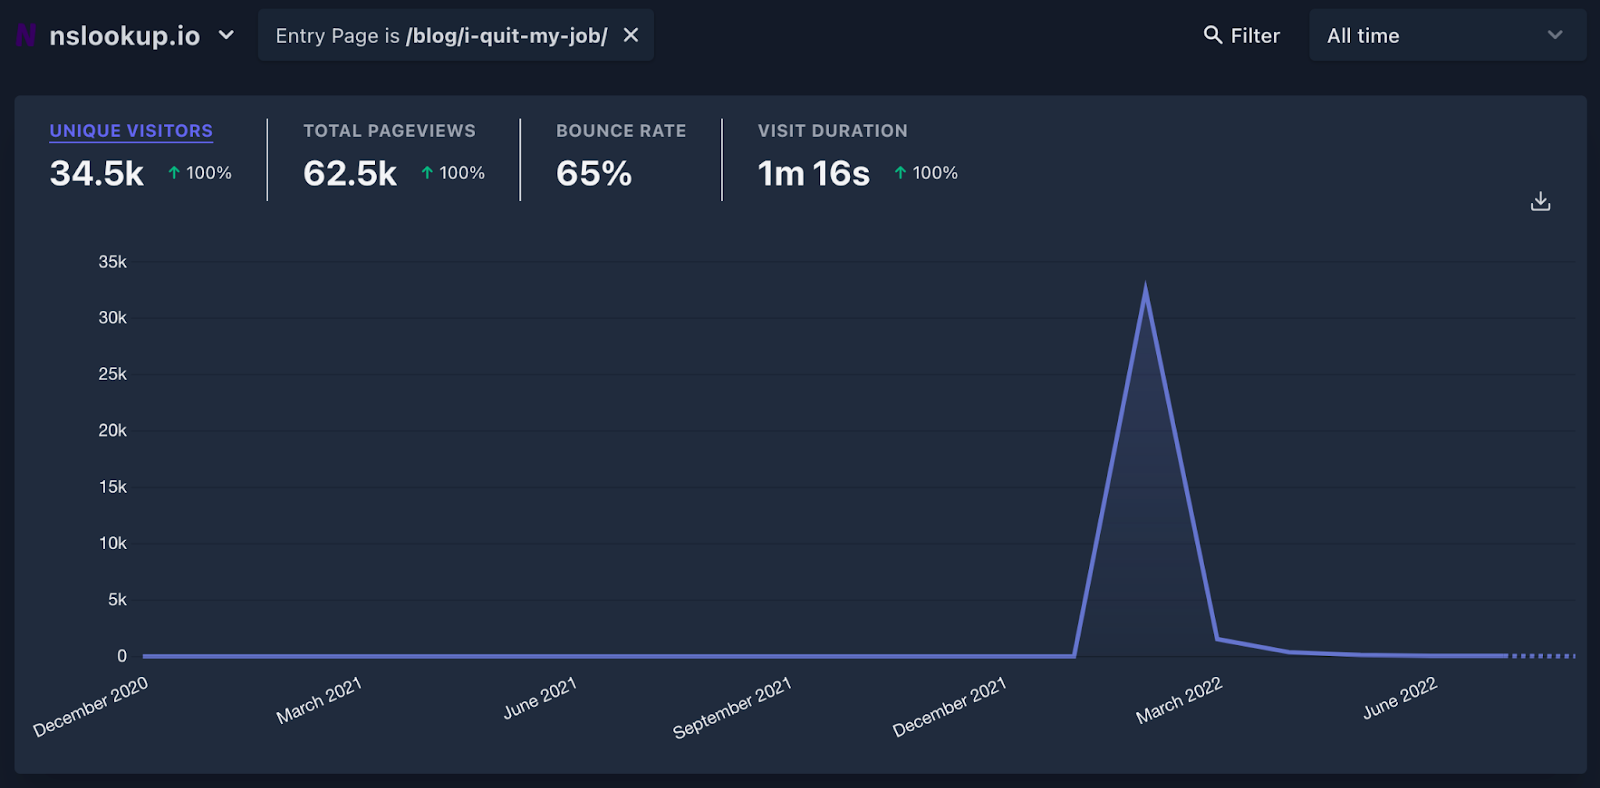The width and height of the screenshot is (1600, 788).
Task: Click the March 2022 x-axis label
Action: click(x=1179, y=700)
